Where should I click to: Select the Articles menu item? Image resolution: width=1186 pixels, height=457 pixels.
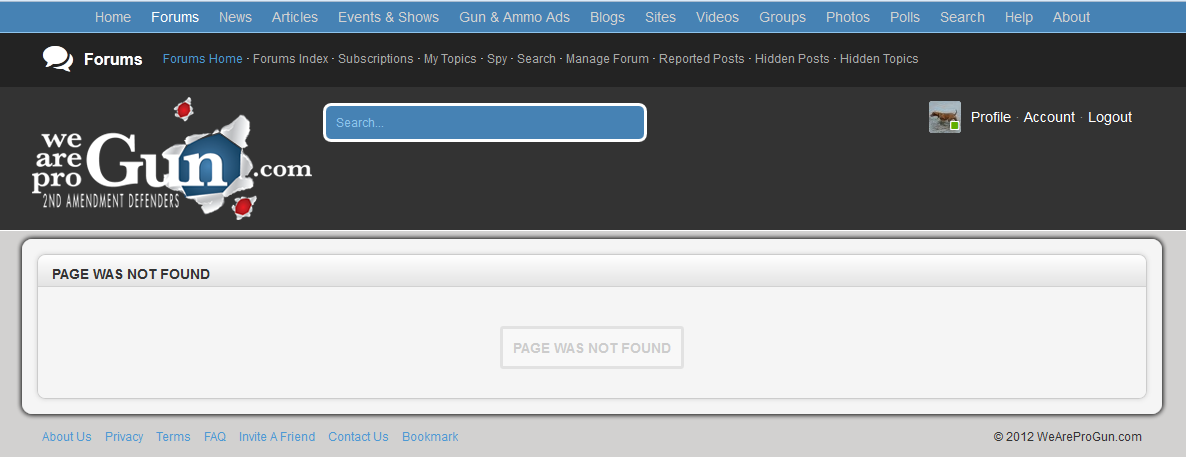(x=294, y=17)
